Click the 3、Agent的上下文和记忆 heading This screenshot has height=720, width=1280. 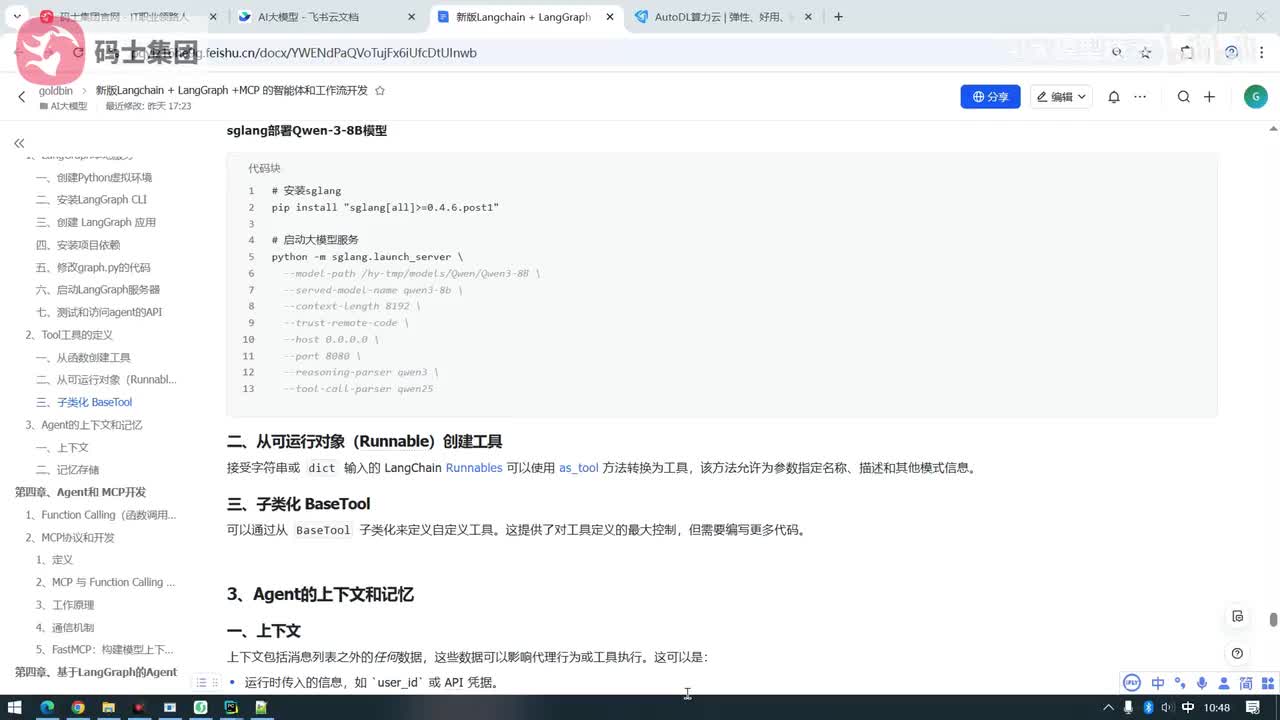pos(320,594)
